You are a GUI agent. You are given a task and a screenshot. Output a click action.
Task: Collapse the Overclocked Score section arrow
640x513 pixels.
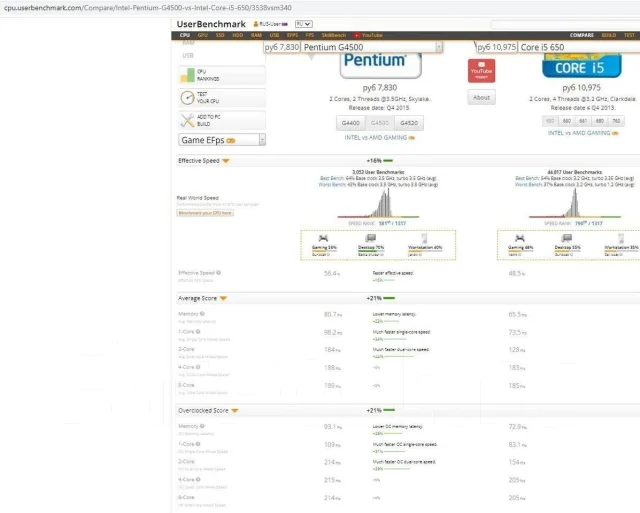pos(235,411)
